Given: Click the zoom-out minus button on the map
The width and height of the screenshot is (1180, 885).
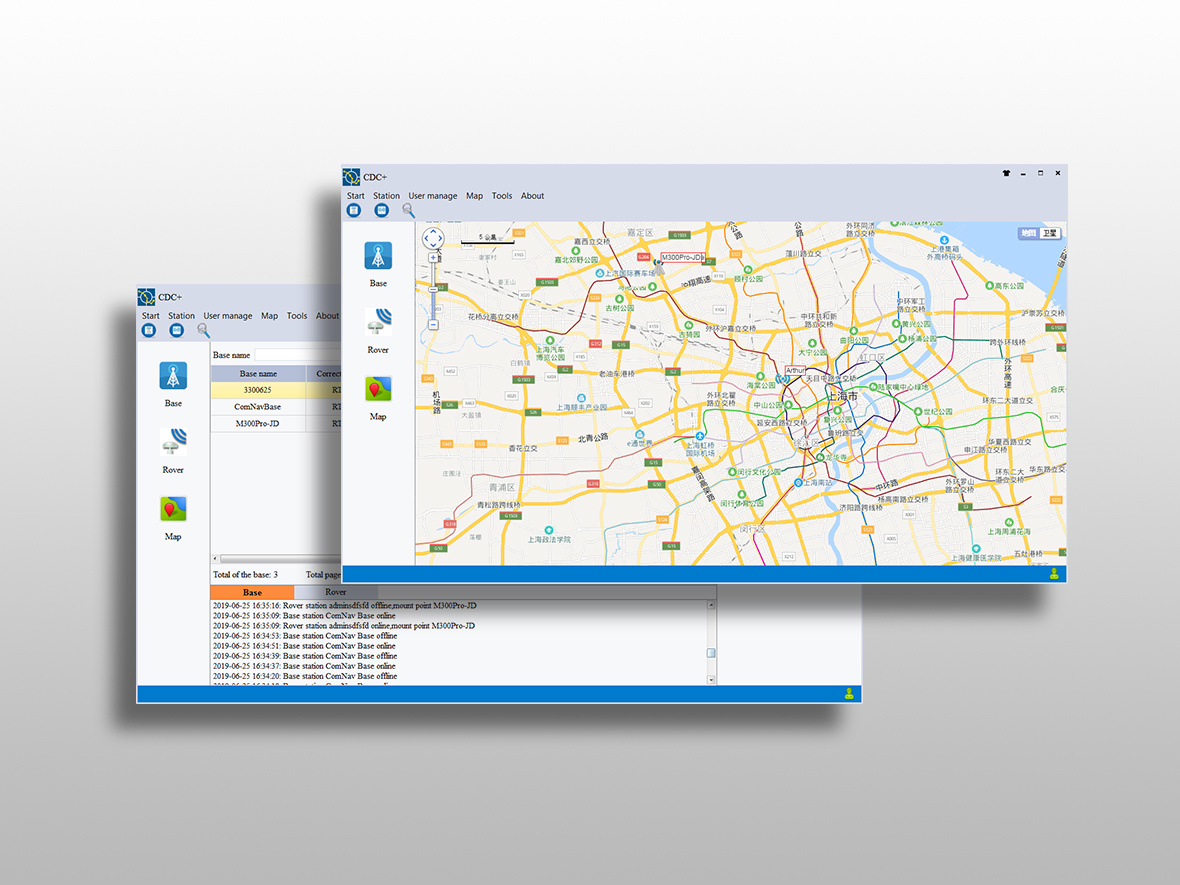Looking at the screenshot, I should (x=434, y=325).
